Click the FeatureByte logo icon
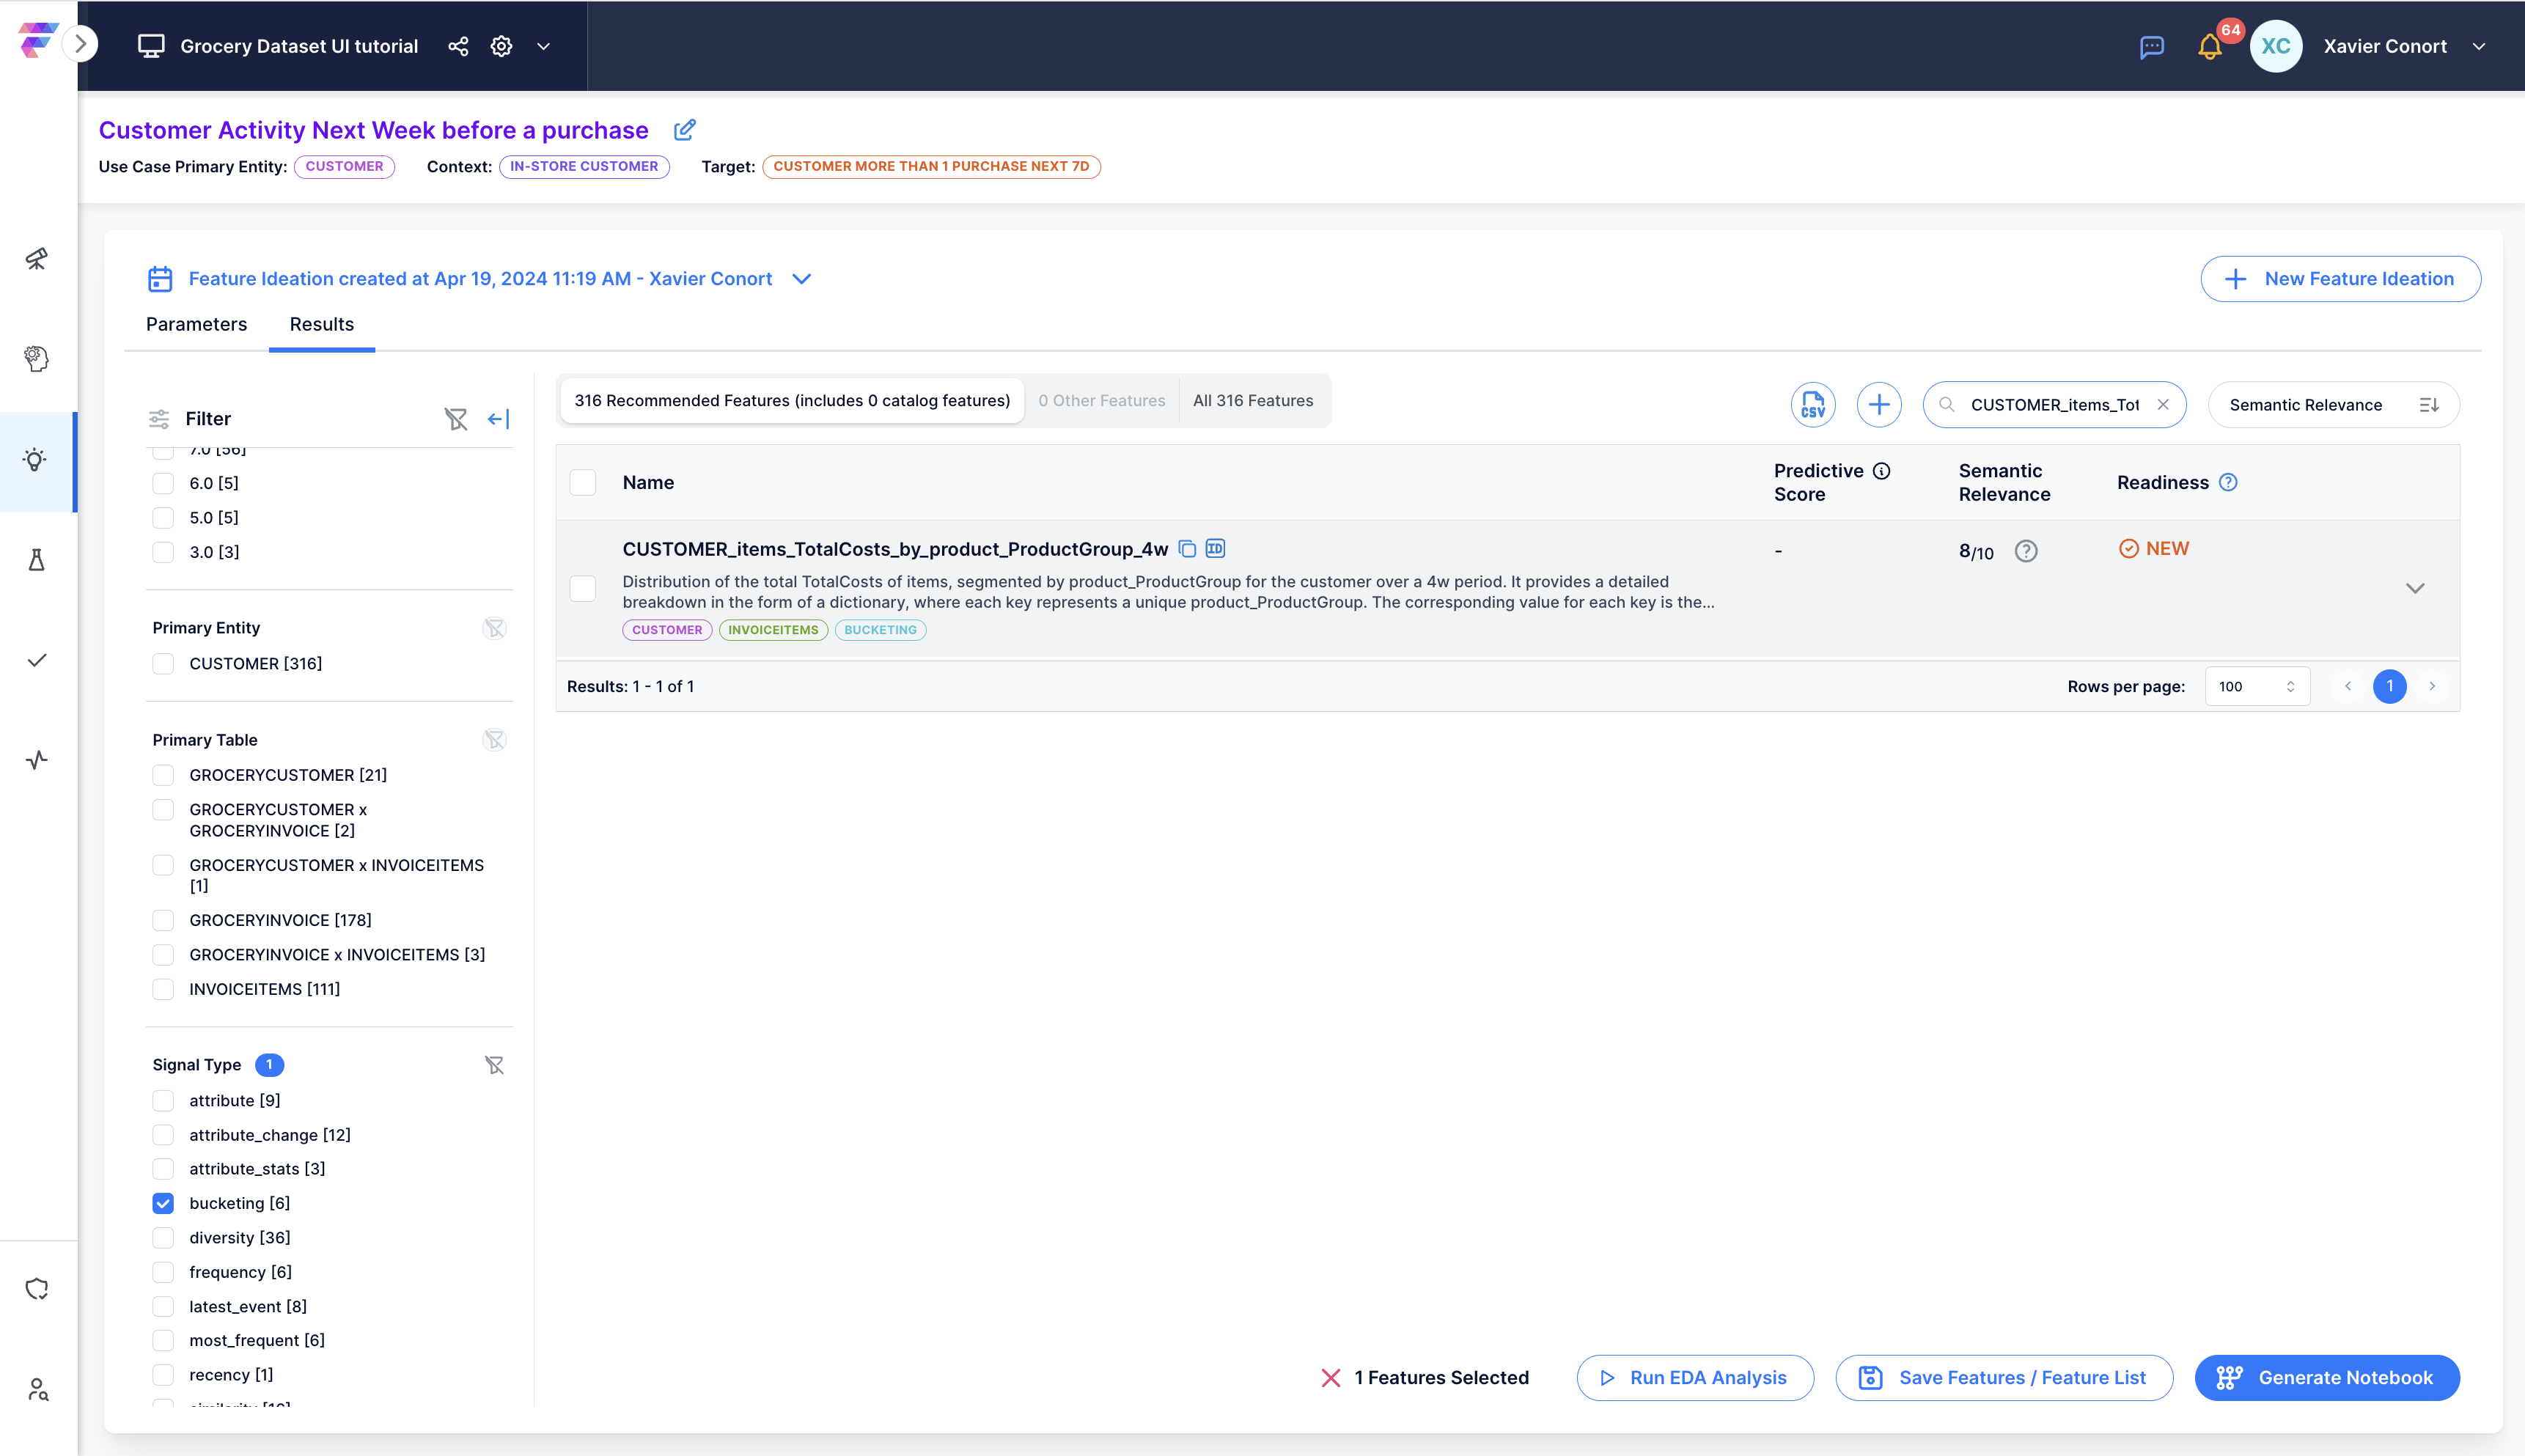 (37, 41)
